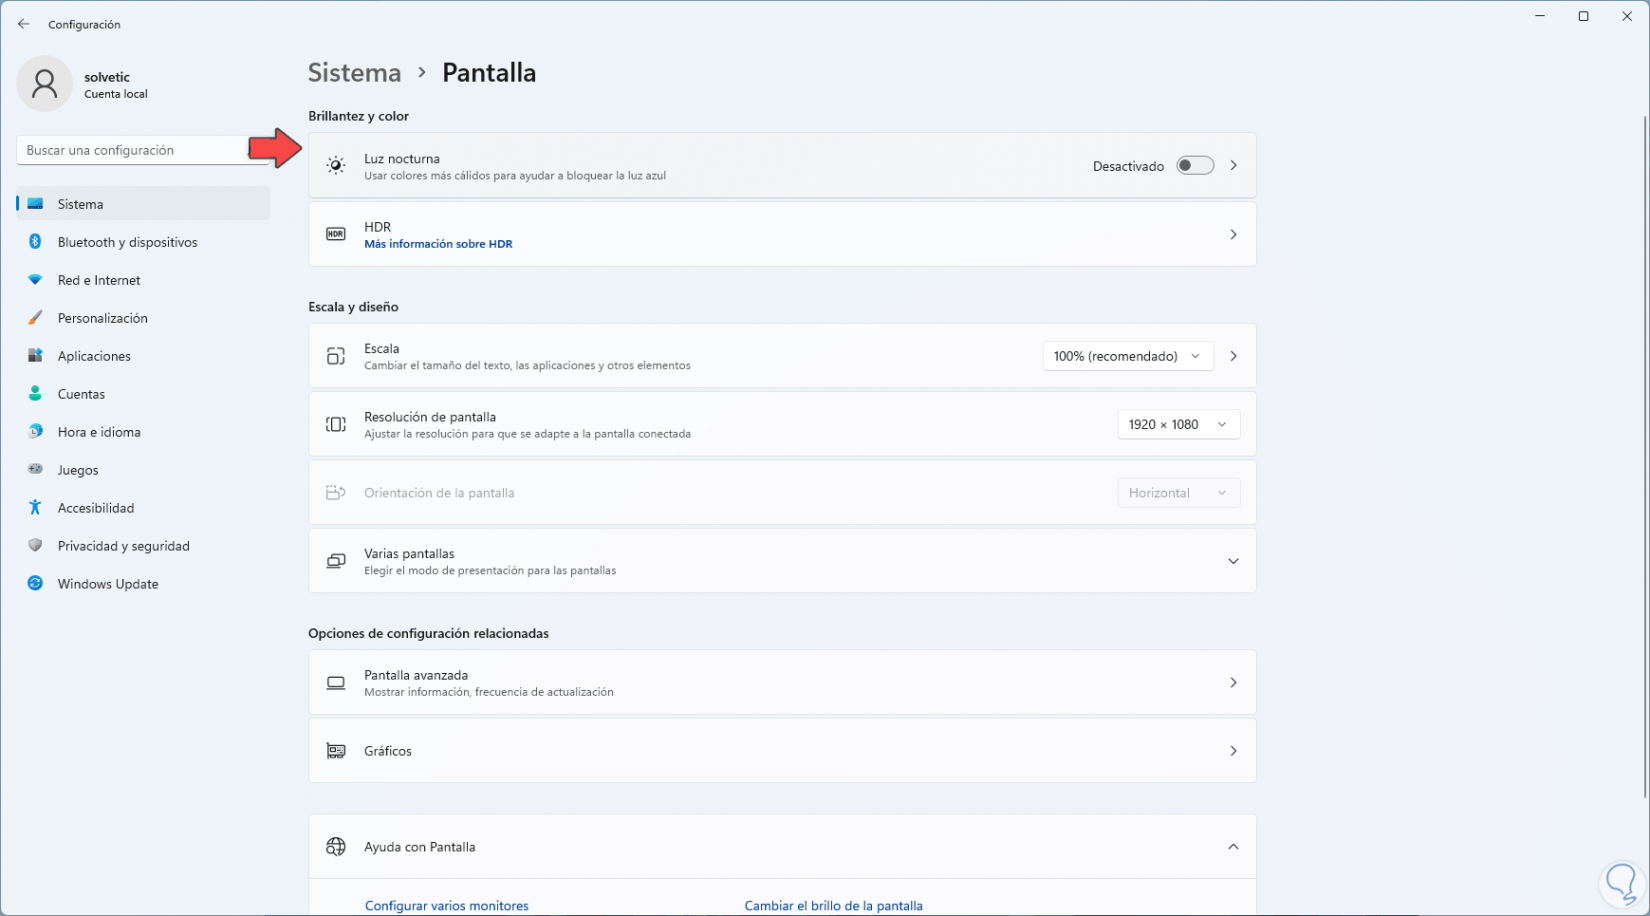Go to Sistema in the breadcrumb
The width and height of the screenshot is (1650, 916).
354,73
